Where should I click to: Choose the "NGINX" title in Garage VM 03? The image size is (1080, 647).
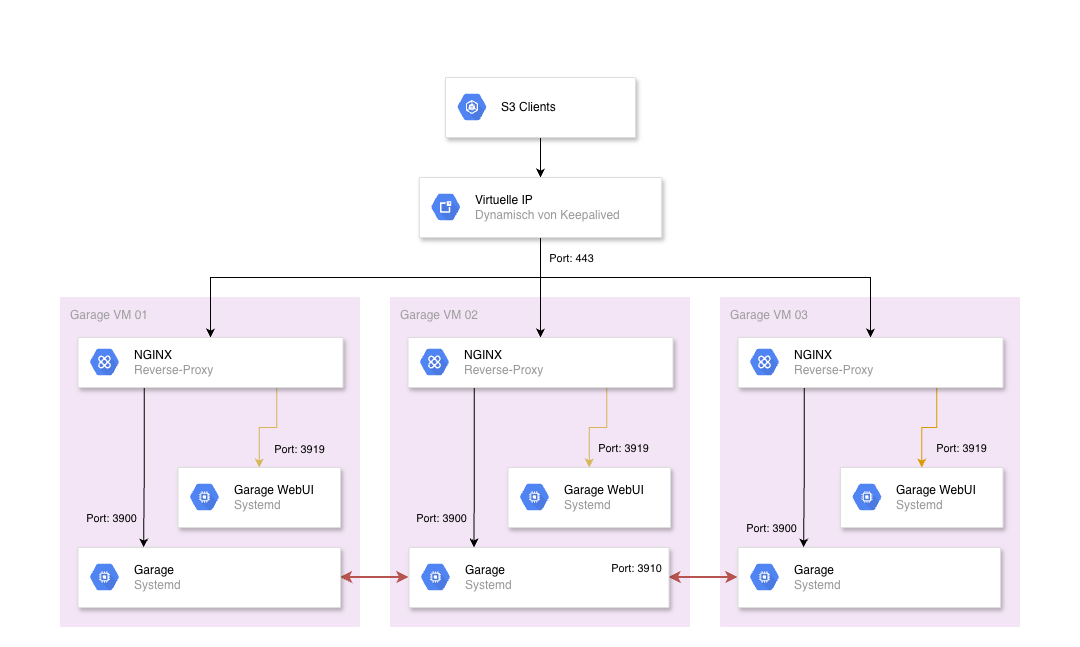813,355
